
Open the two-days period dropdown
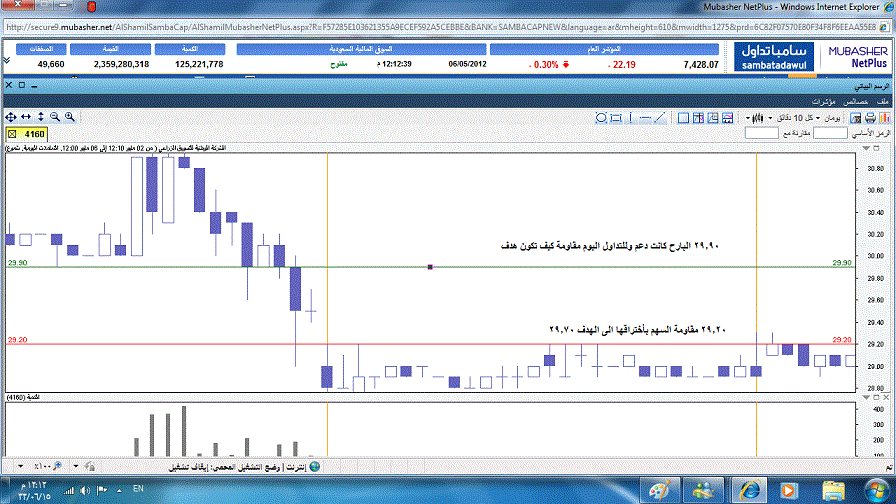click(818, 118)
